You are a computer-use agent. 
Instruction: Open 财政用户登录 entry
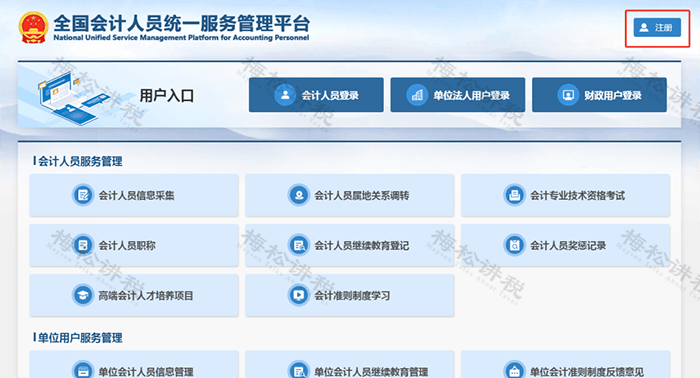599,95
